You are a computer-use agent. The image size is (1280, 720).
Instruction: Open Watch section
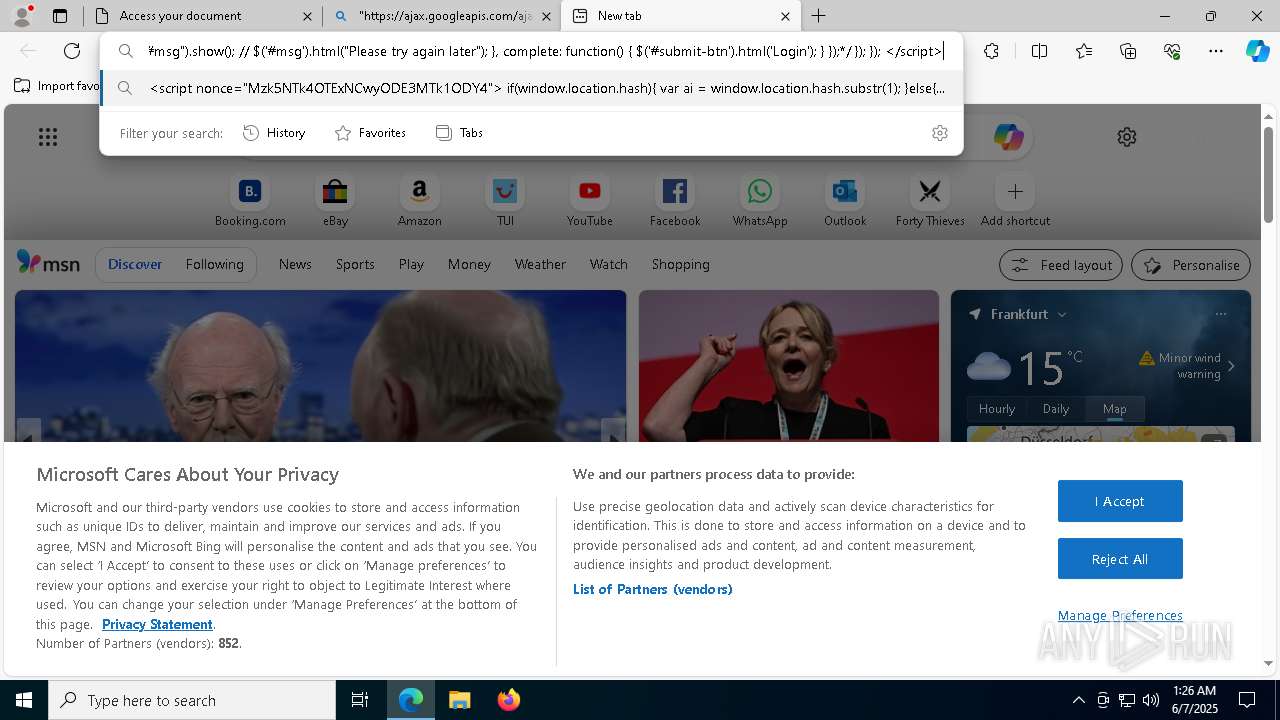click(x=608, y=265)
